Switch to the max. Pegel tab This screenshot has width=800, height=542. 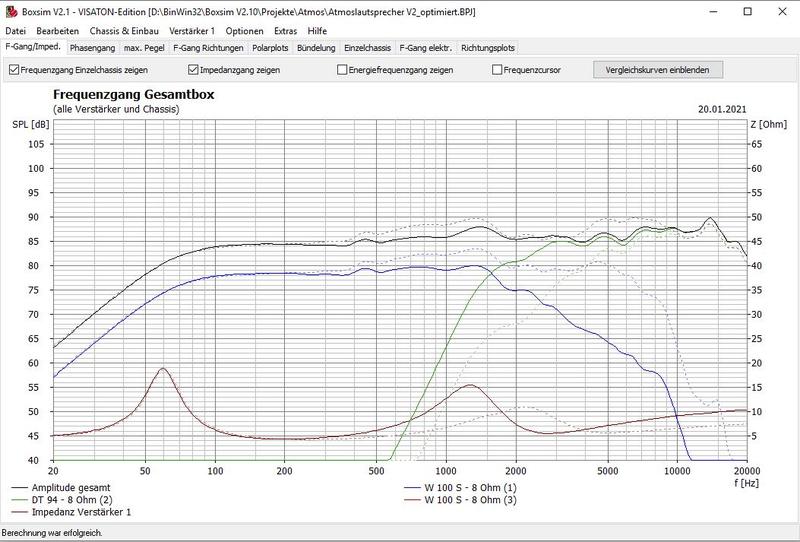coord(145,47)
